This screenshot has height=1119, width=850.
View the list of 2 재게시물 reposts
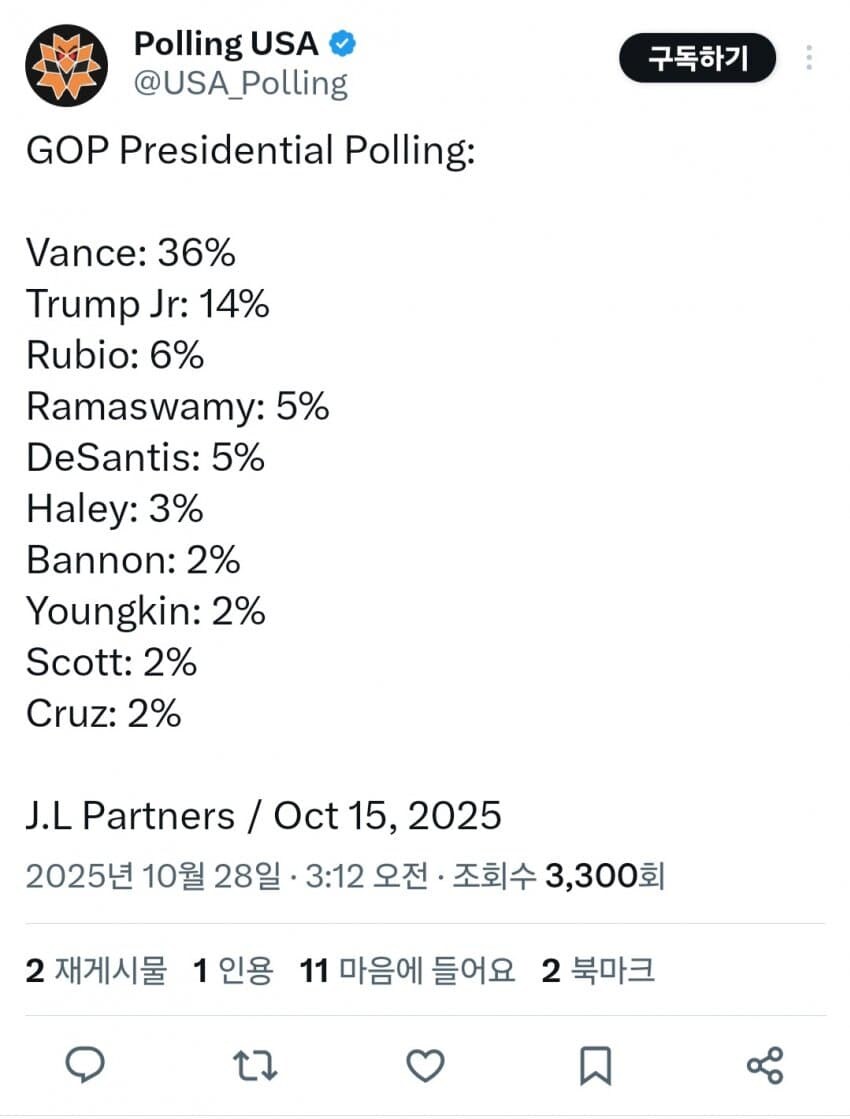(x=97, y=969)
